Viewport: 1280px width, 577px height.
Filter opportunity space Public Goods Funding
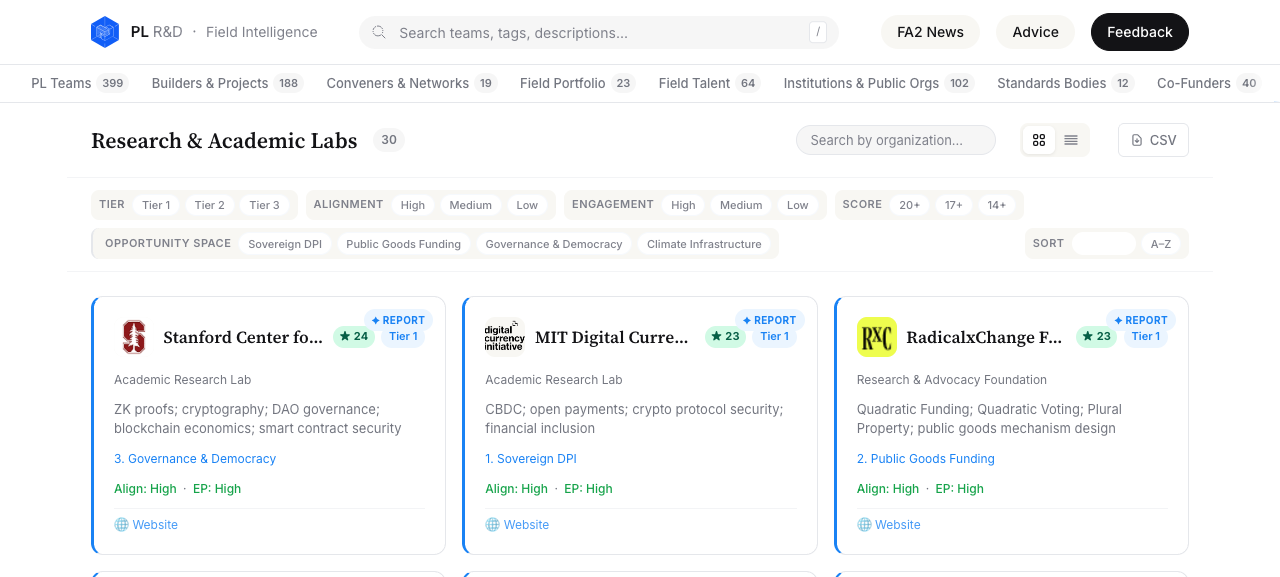coord(403,244)
